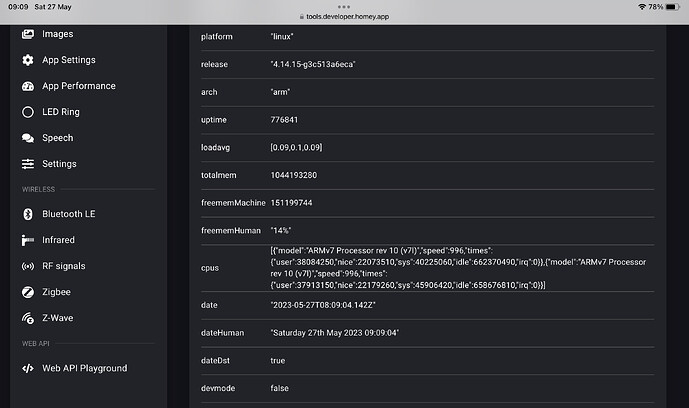Select the cpus JSON value
This screenshot has height=408, width=689.
pyautogui.click(x=458, y=268)
